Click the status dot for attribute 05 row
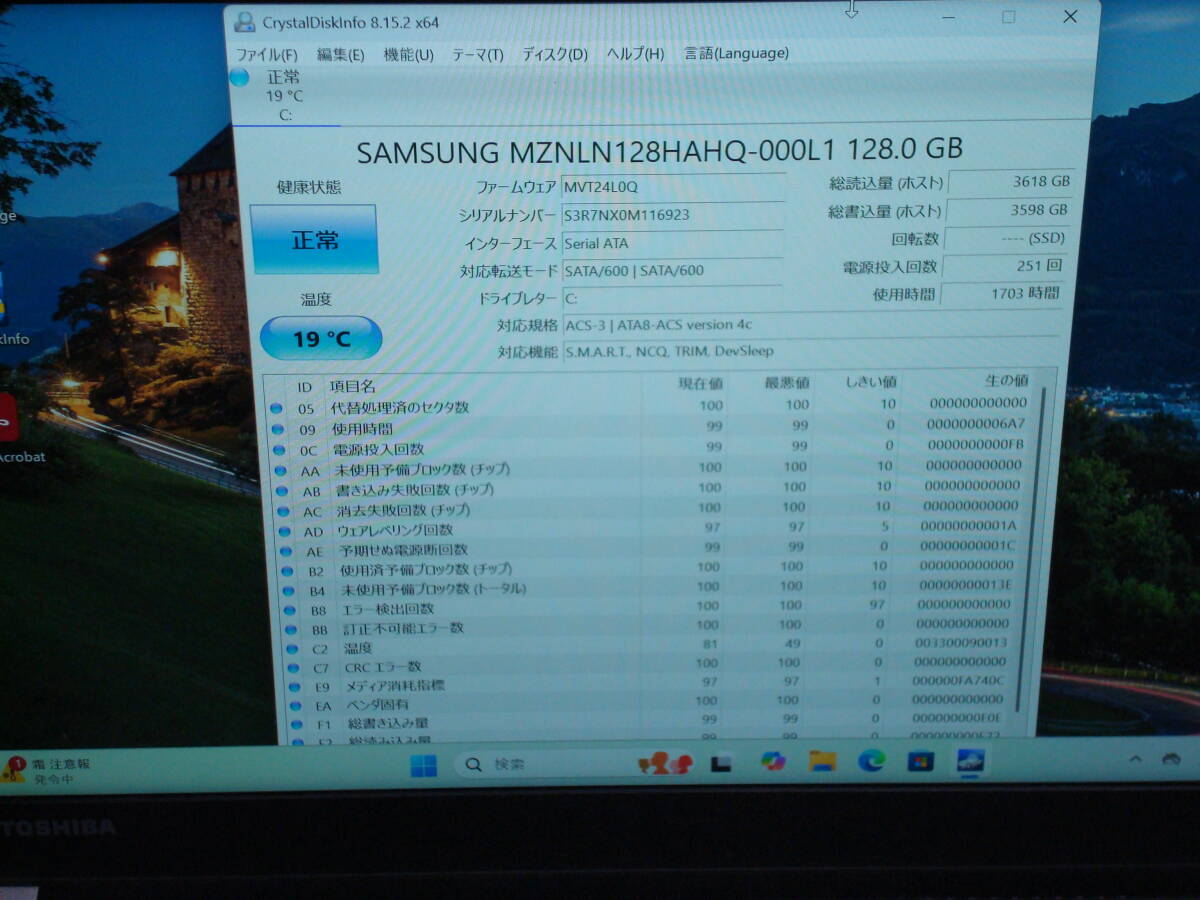 pyautogui.click(x=276, y=408)
